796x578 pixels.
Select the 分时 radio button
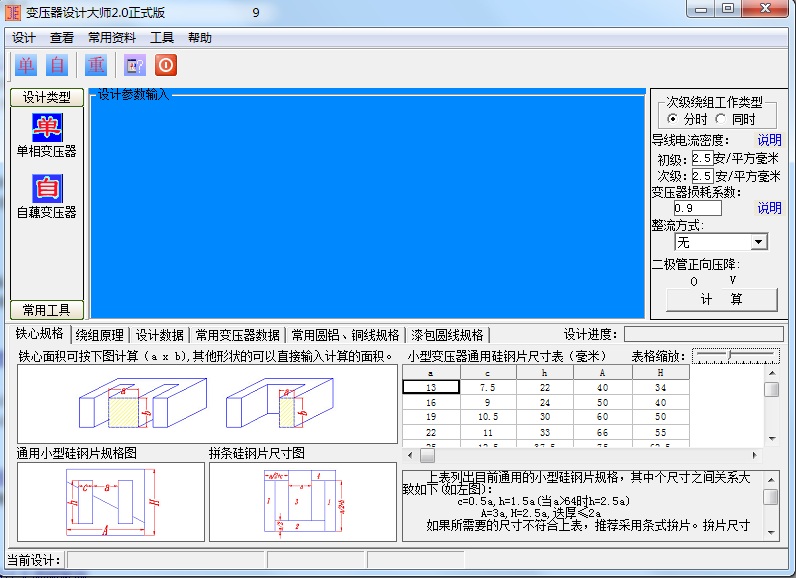pyautogui.click(x=672, y=119)
